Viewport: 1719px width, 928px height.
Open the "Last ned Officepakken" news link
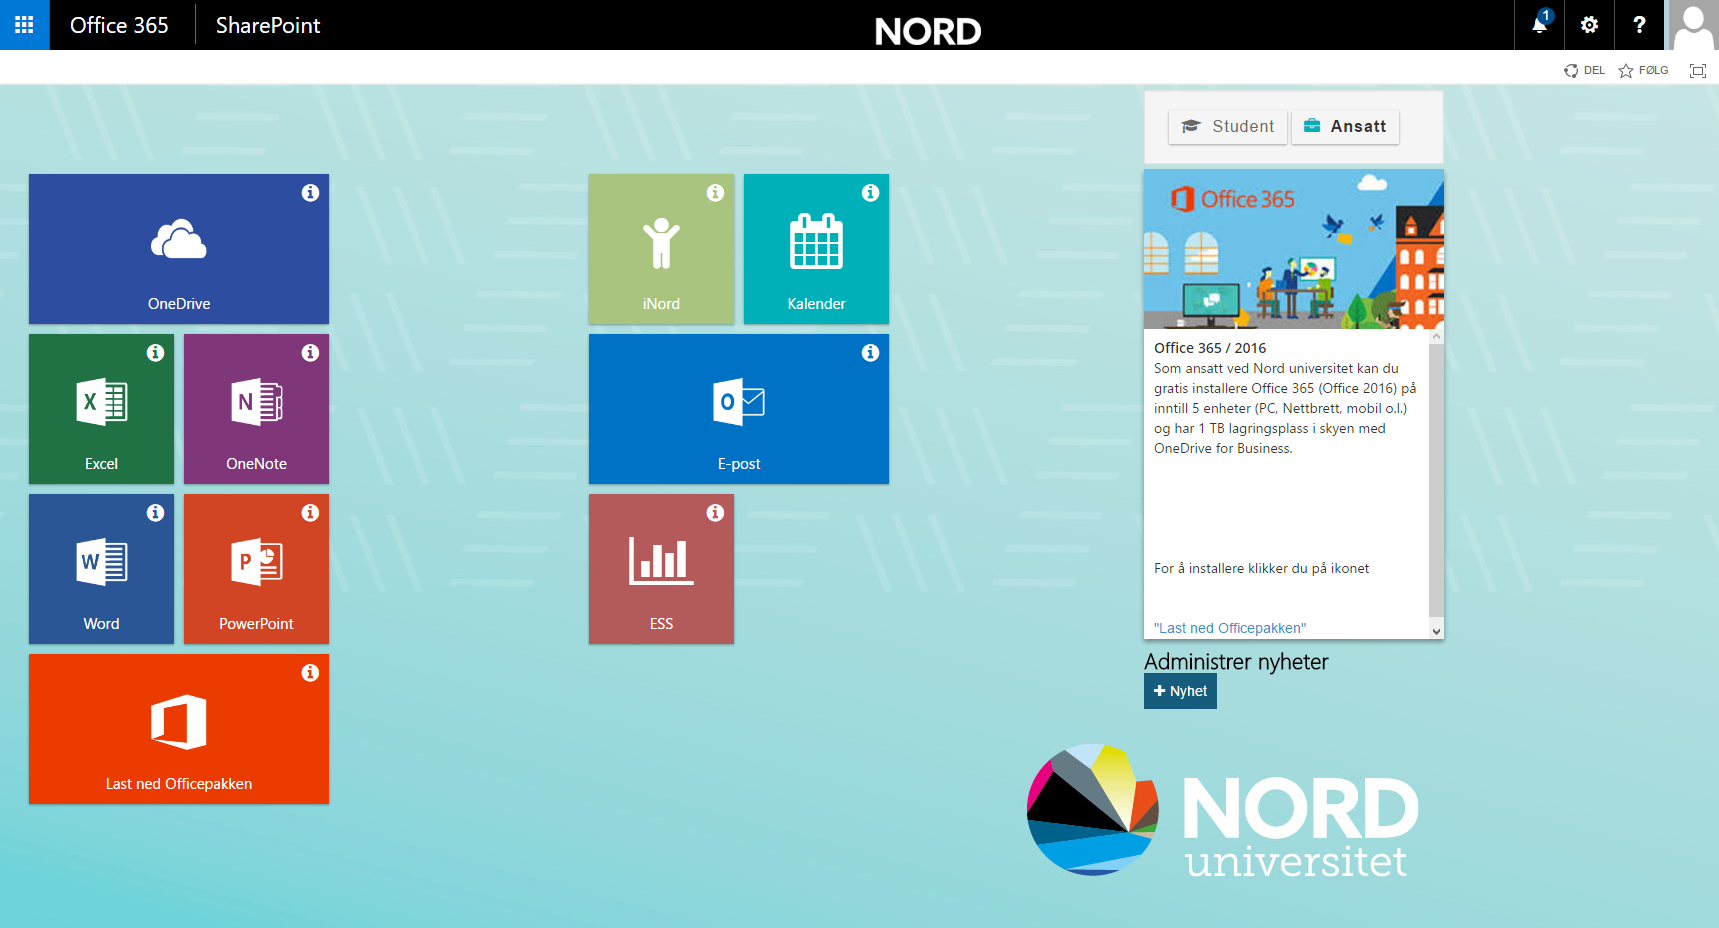1230,628
